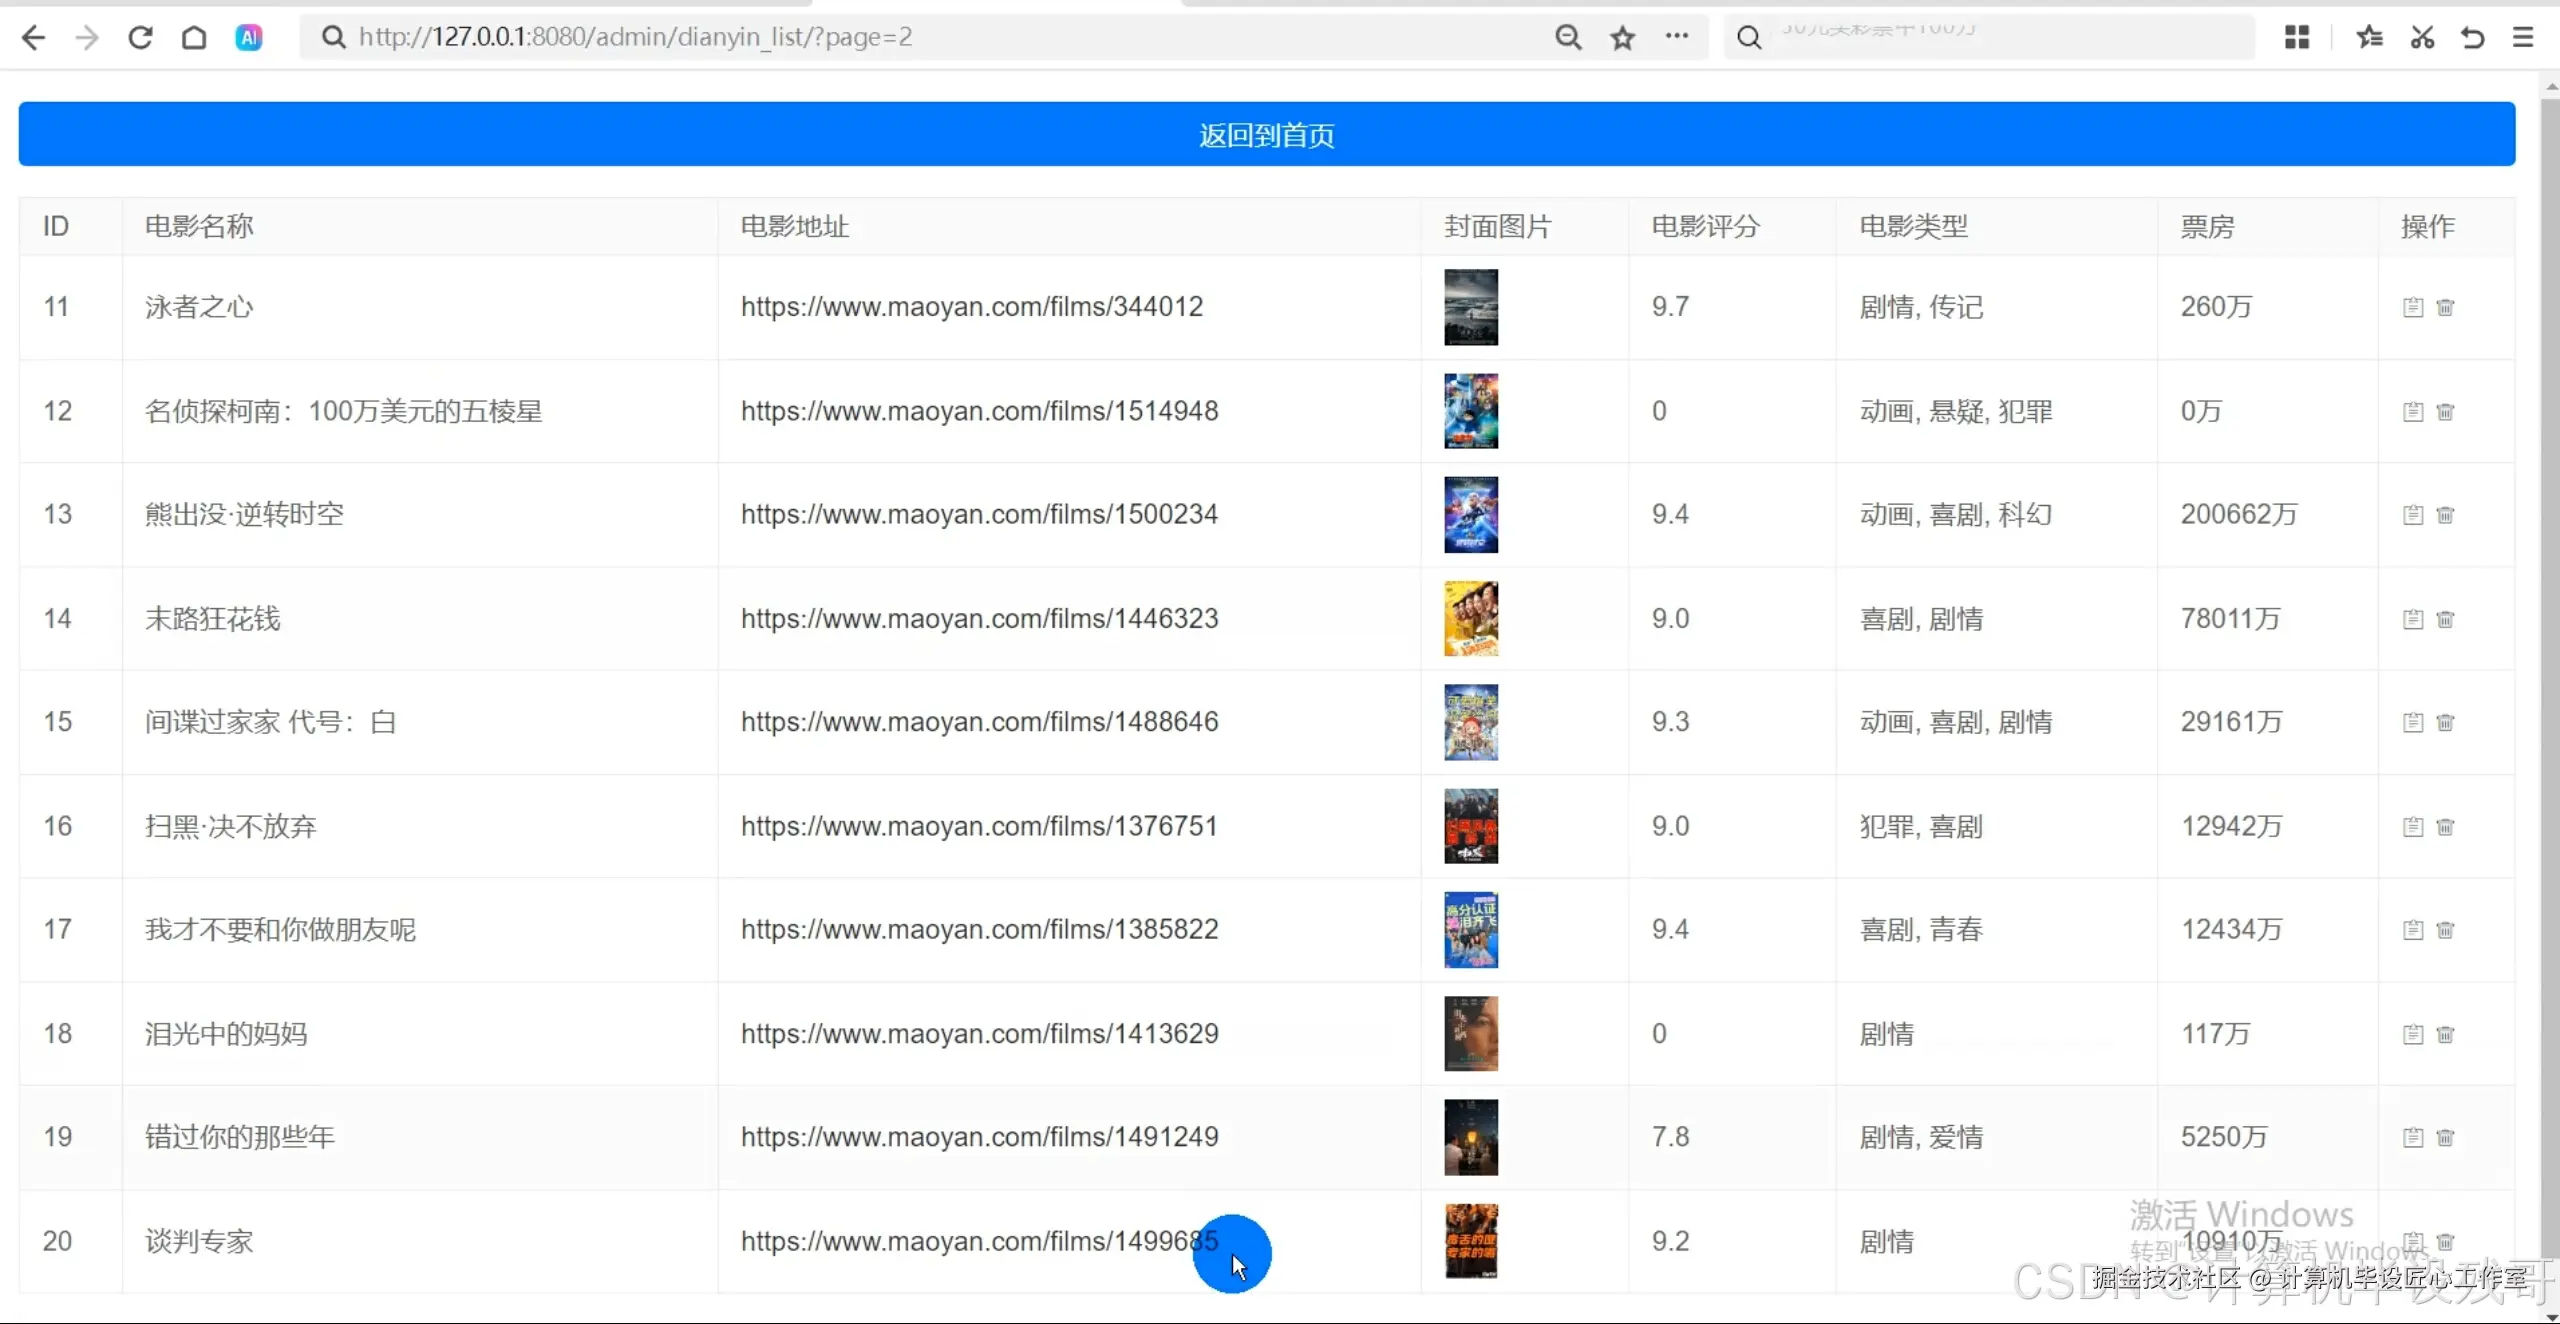
Task: Open the browser hamburger main menu
Action: coord(2523,37)
